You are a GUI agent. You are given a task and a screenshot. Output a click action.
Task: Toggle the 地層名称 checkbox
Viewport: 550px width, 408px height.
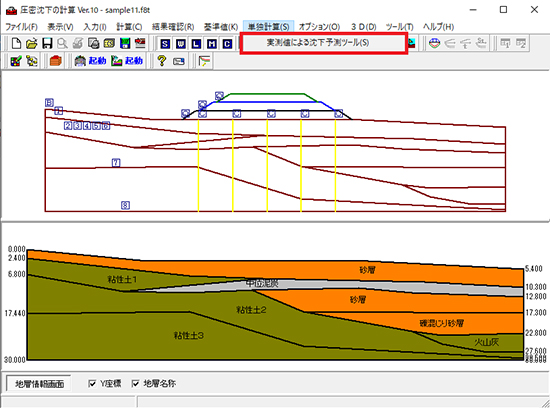[x=135, y=383]
